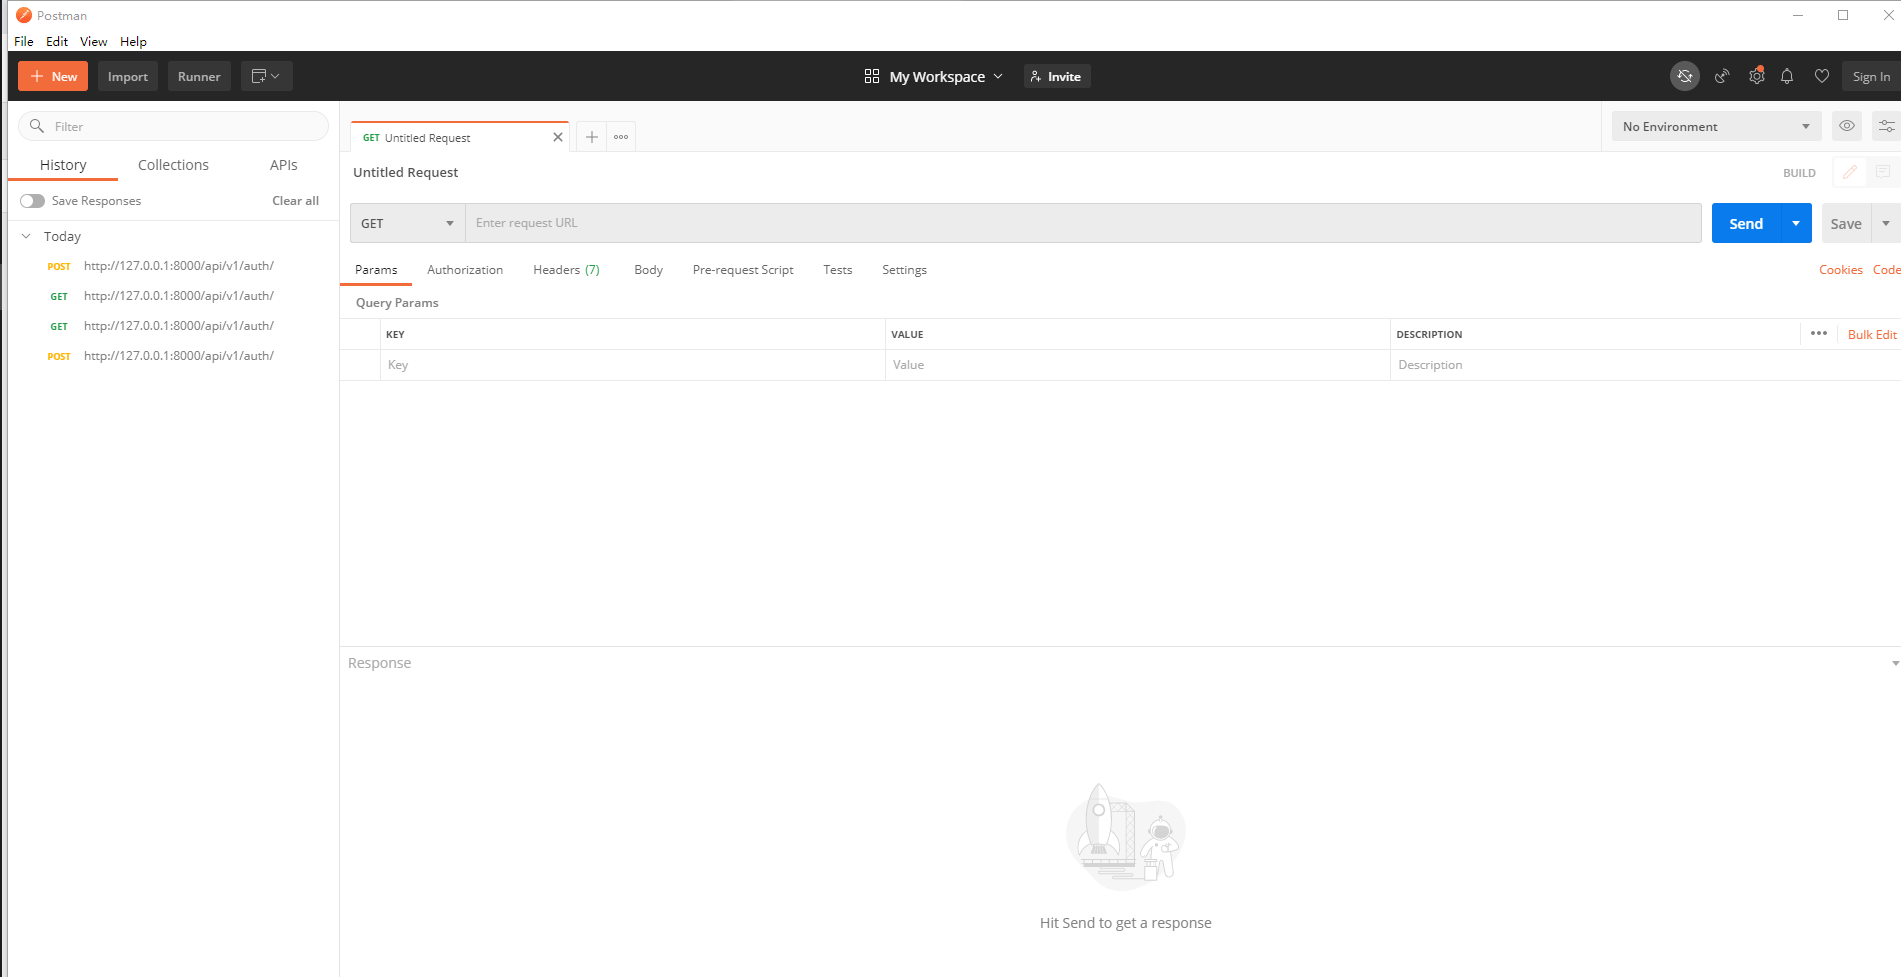Image resolution: width=1901 pixels, height=977 pixels.
Task: Open Code snippet link
Action: click(x=1887, y=270)
